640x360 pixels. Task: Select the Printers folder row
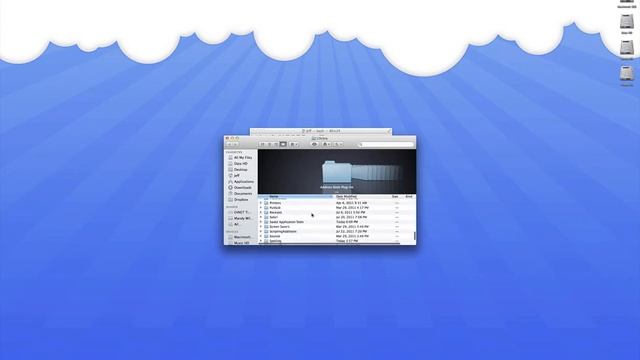[336, 203]
